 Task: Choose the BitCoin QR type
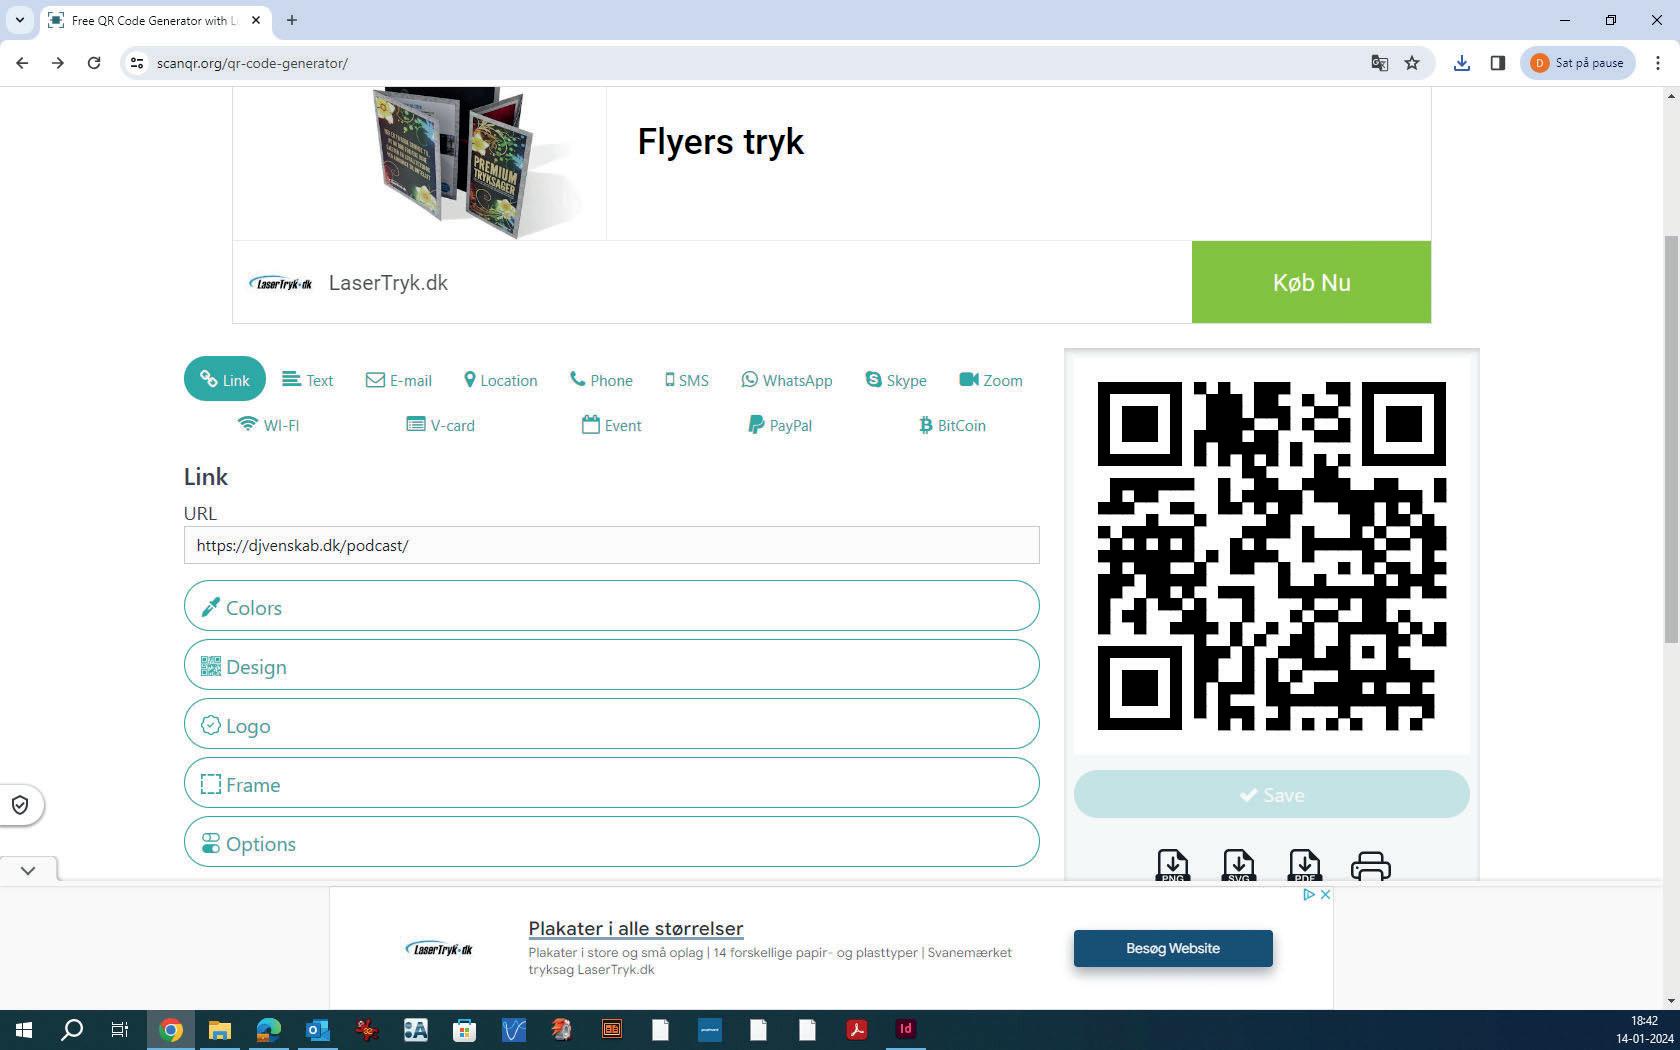click(952, 425)
